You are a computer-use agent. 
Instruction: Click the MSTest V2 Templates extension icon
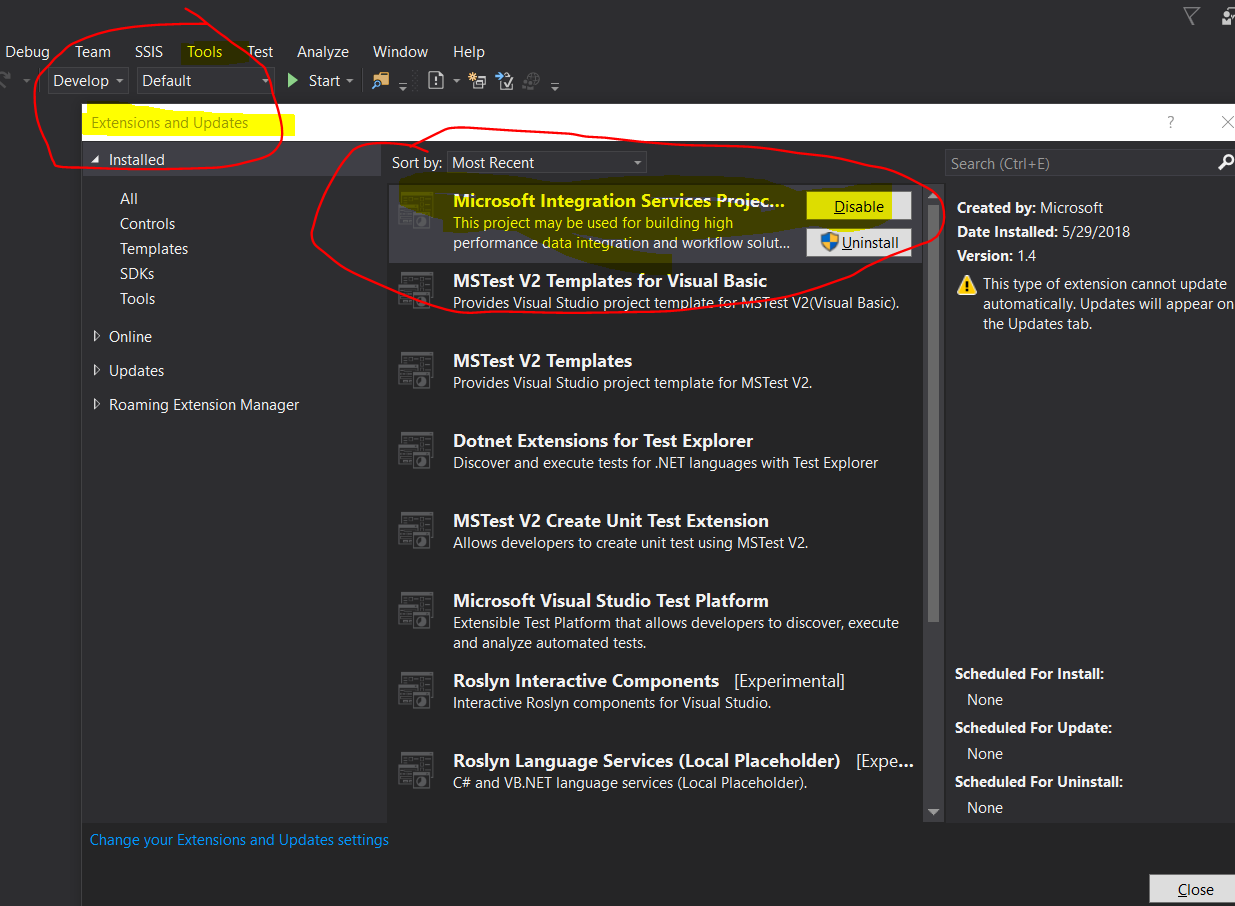click(416, 371)
